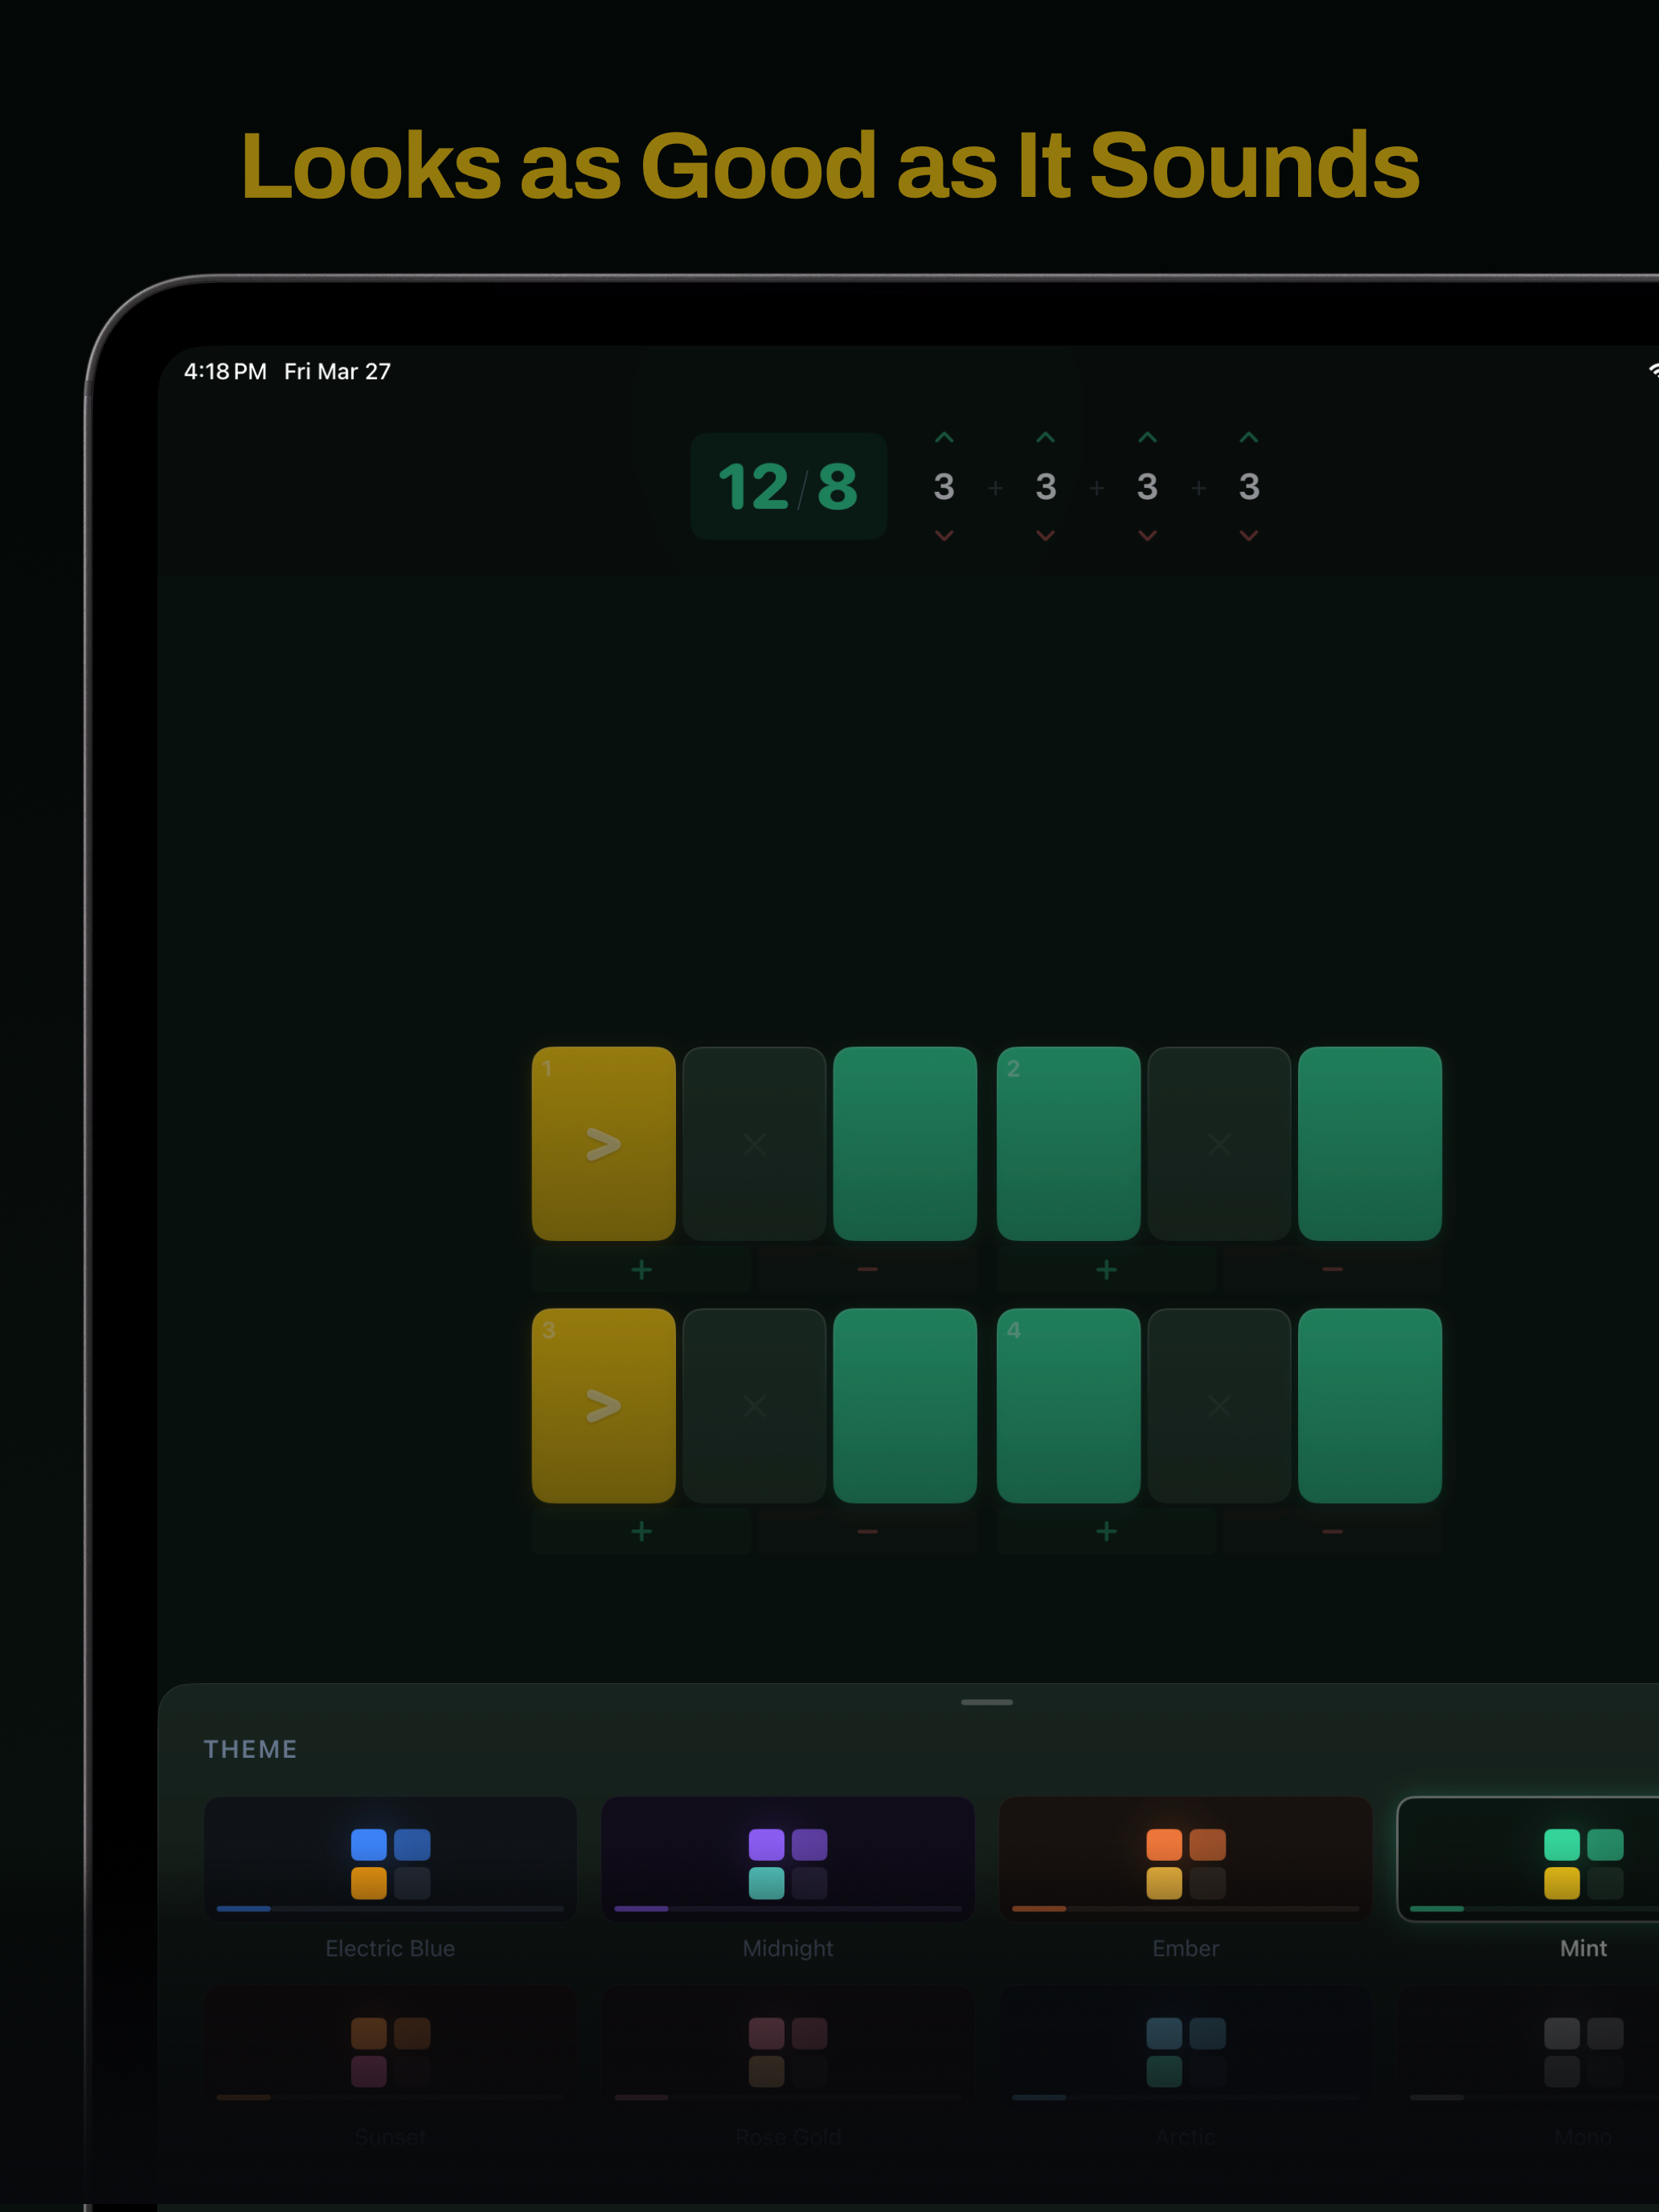This screenshot has height=2212, width=1659.
Task: Select the Ember theme card
Action: tap(1185, 1859)
